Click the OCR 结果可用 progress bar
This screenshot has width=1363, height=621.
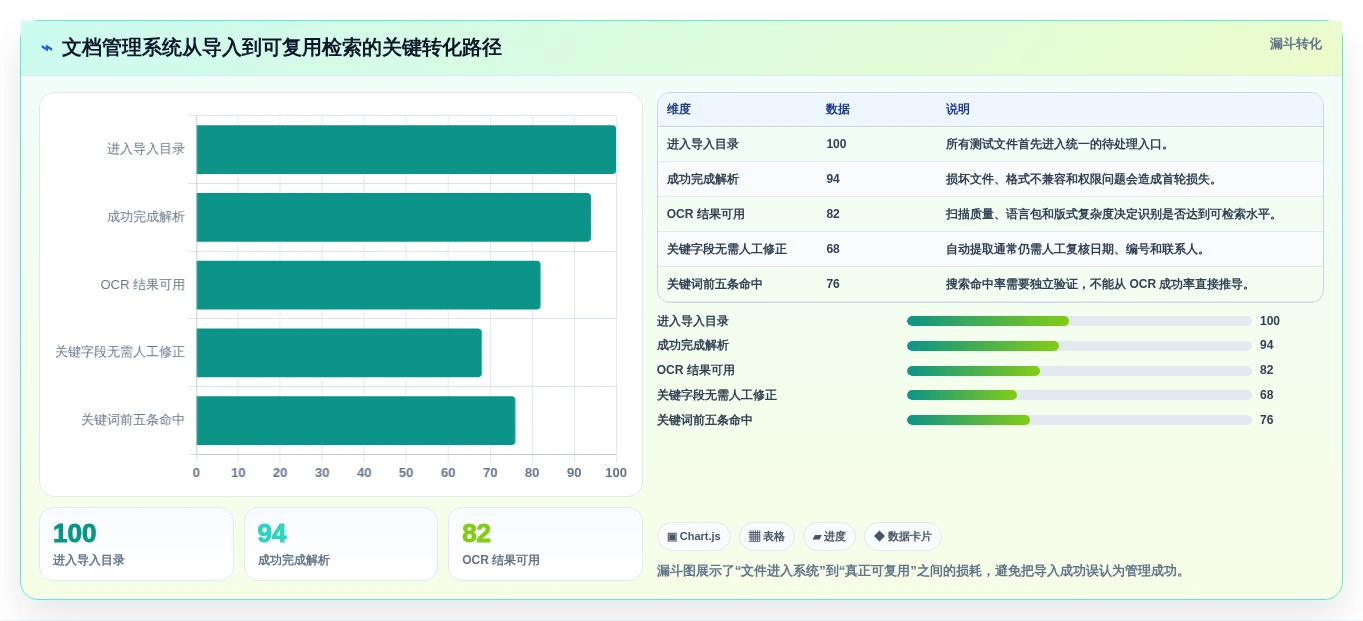click(1079, 371)
